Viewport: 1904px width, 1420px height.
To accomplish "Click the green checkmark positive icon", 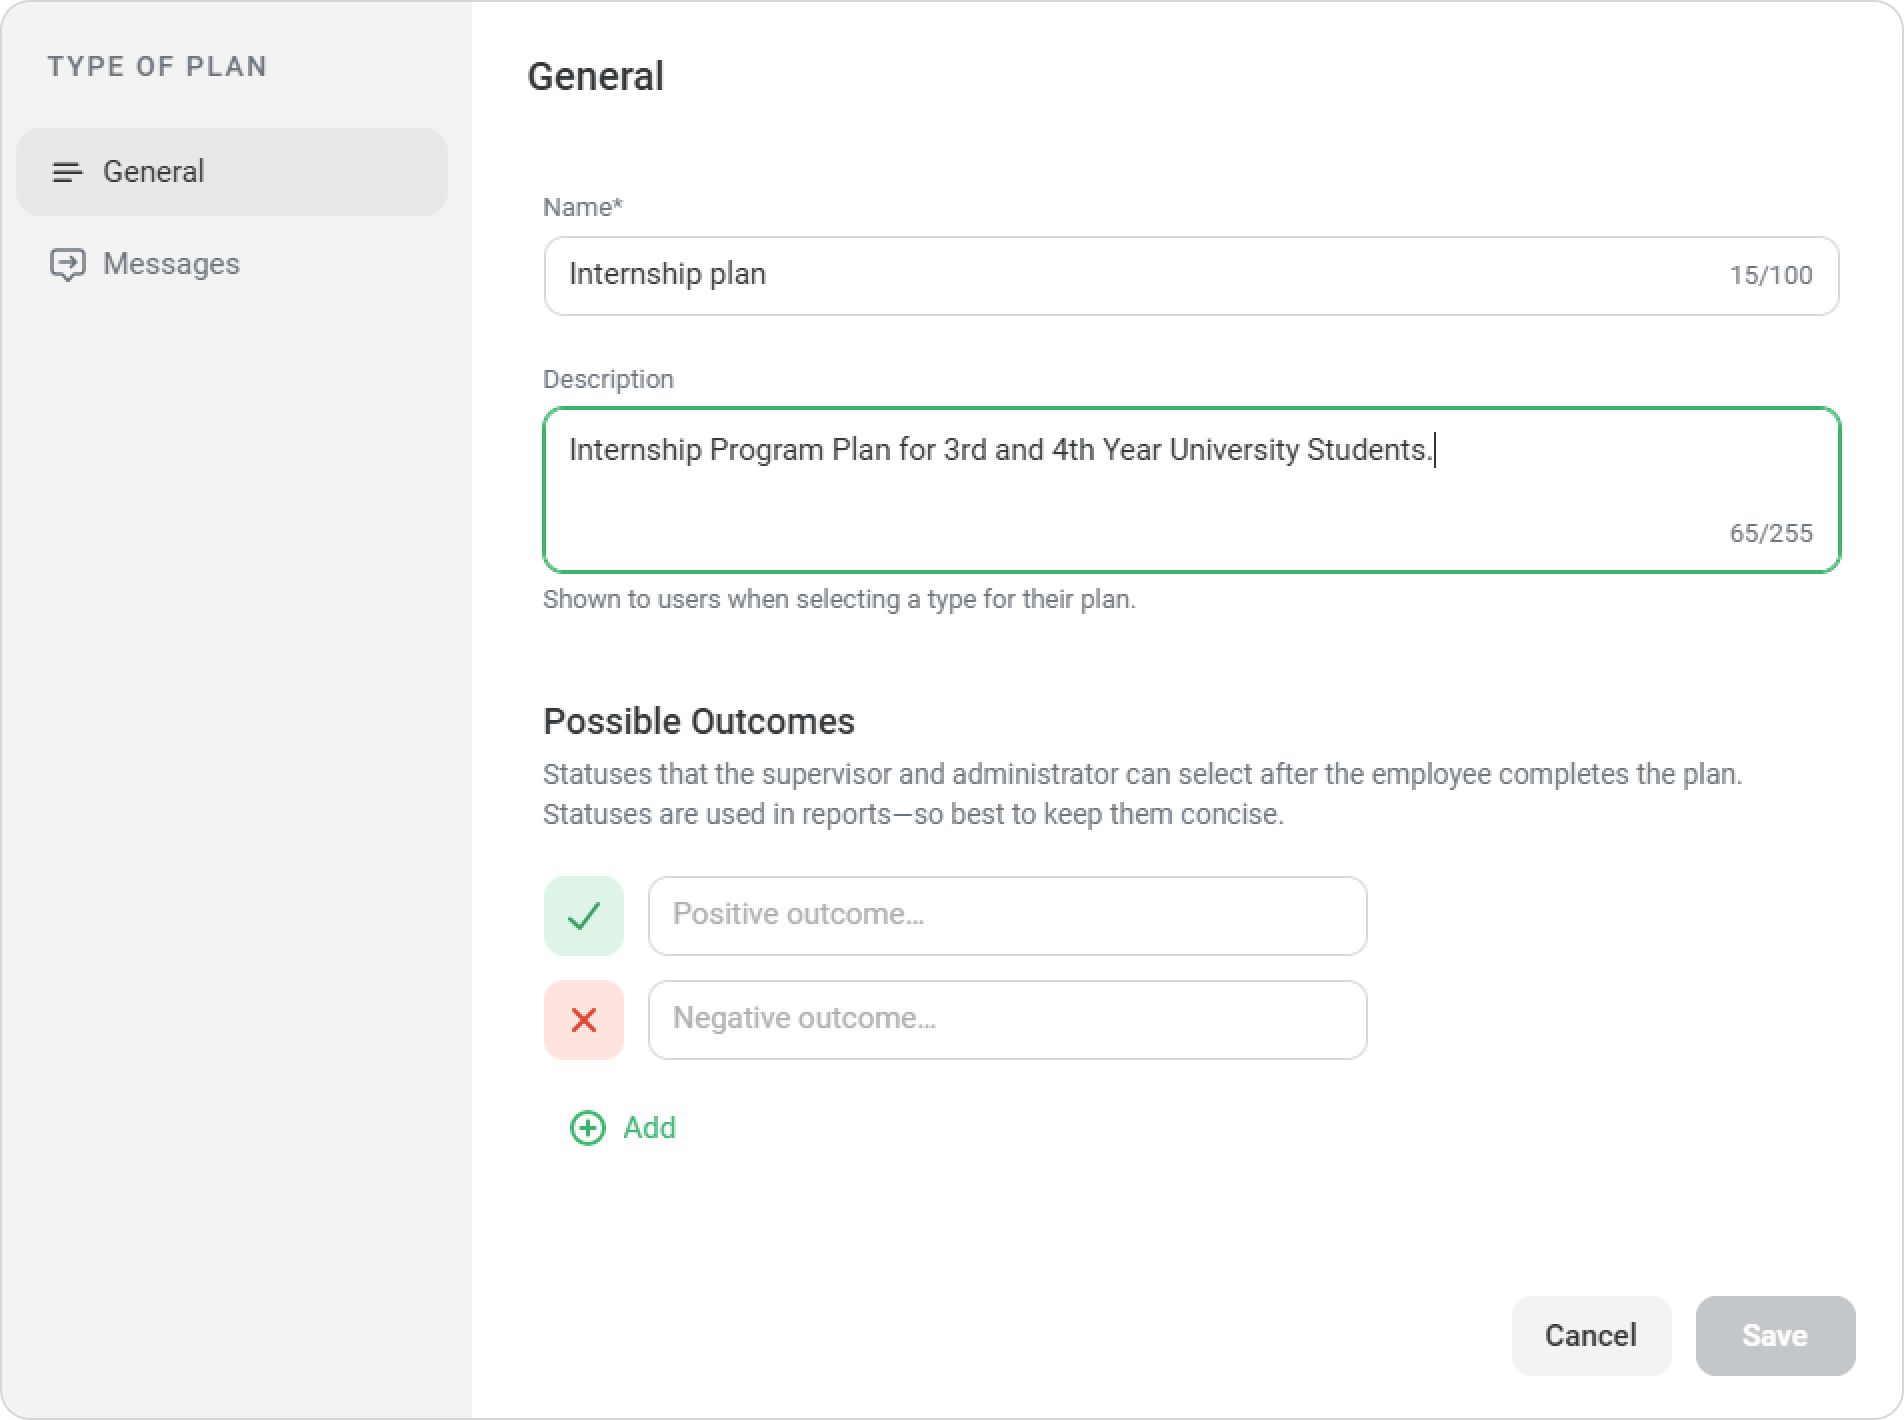I will (x=584, y=916).
